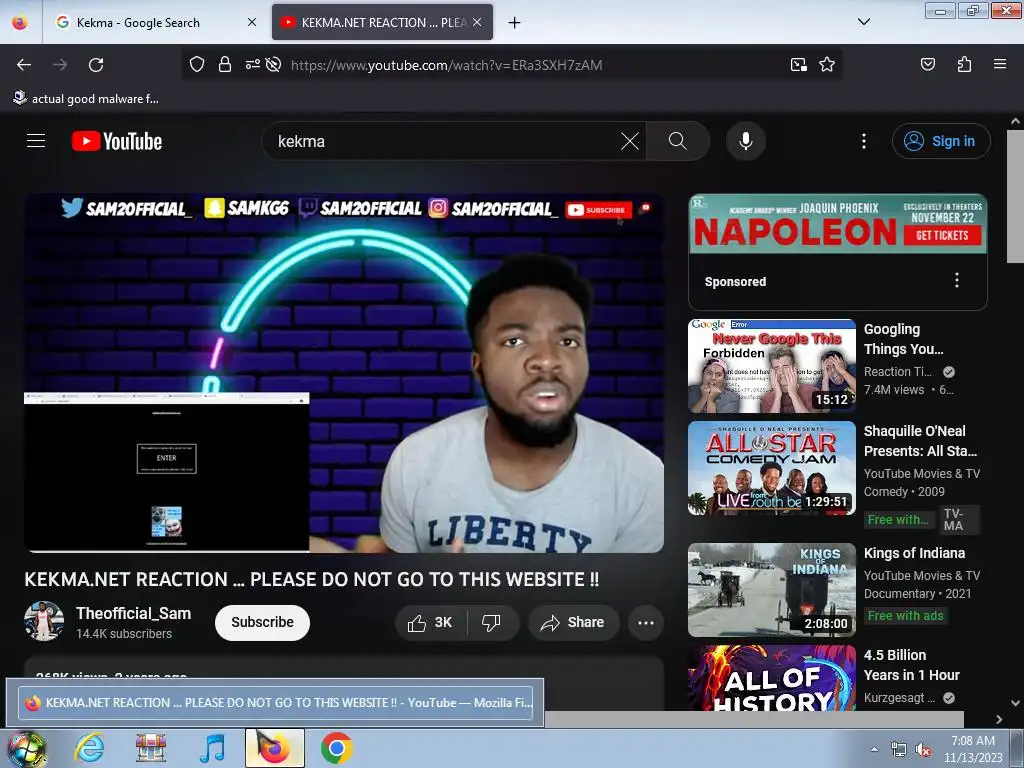Open Theofficial_Sam channel name link

coord(133,613)
